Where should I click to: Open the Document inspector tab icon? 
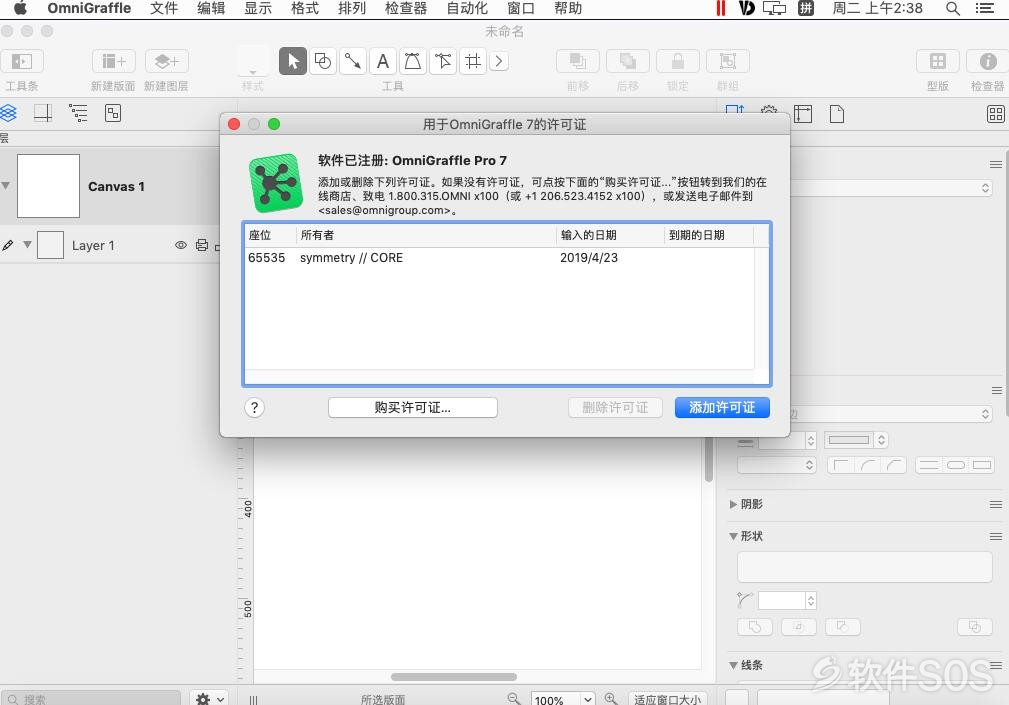837,114
